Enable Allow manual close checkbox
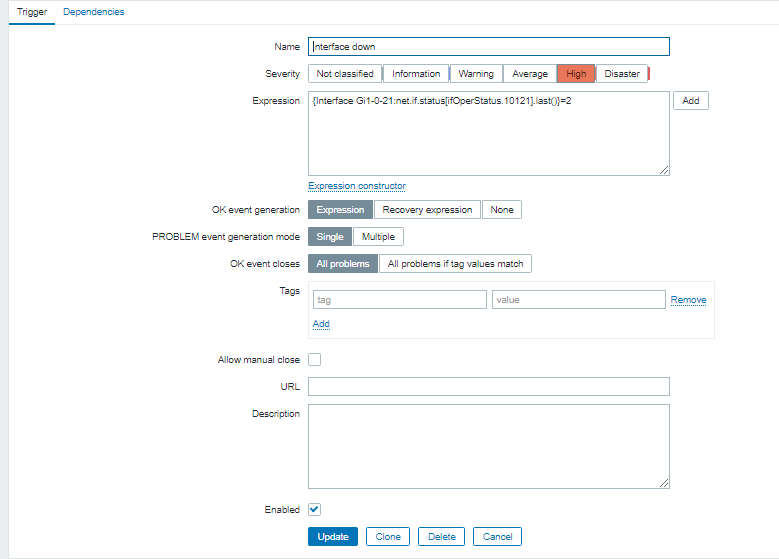This screenshot has height=559, width=779. point(315,360)
